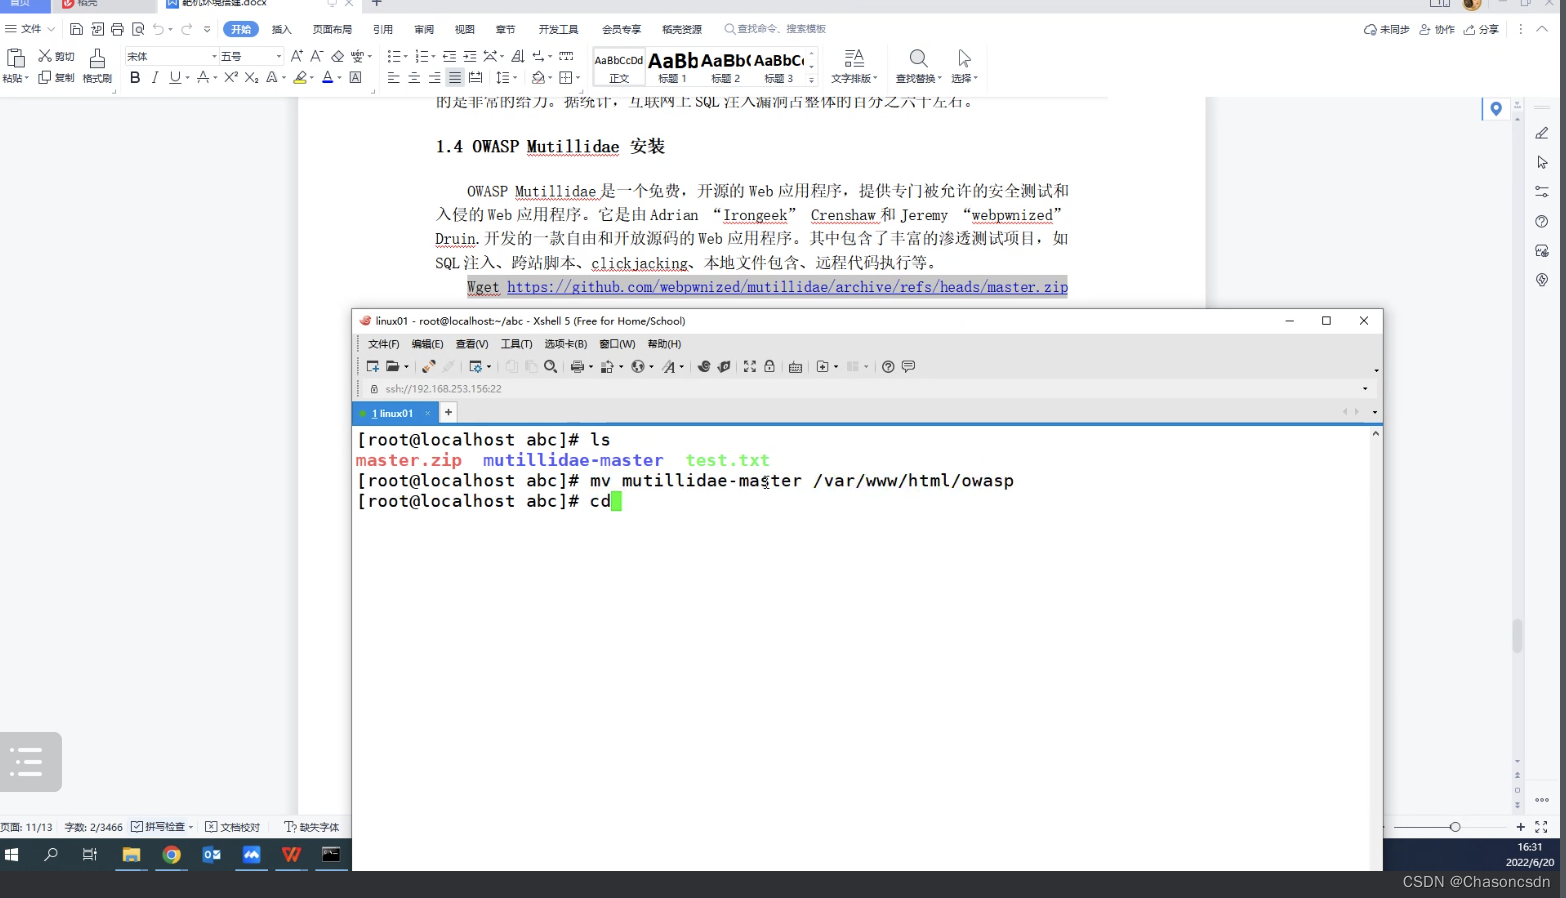Toggle justified alignment in WPS
This screenshot has width=1566, height=898.
(455, 77)
